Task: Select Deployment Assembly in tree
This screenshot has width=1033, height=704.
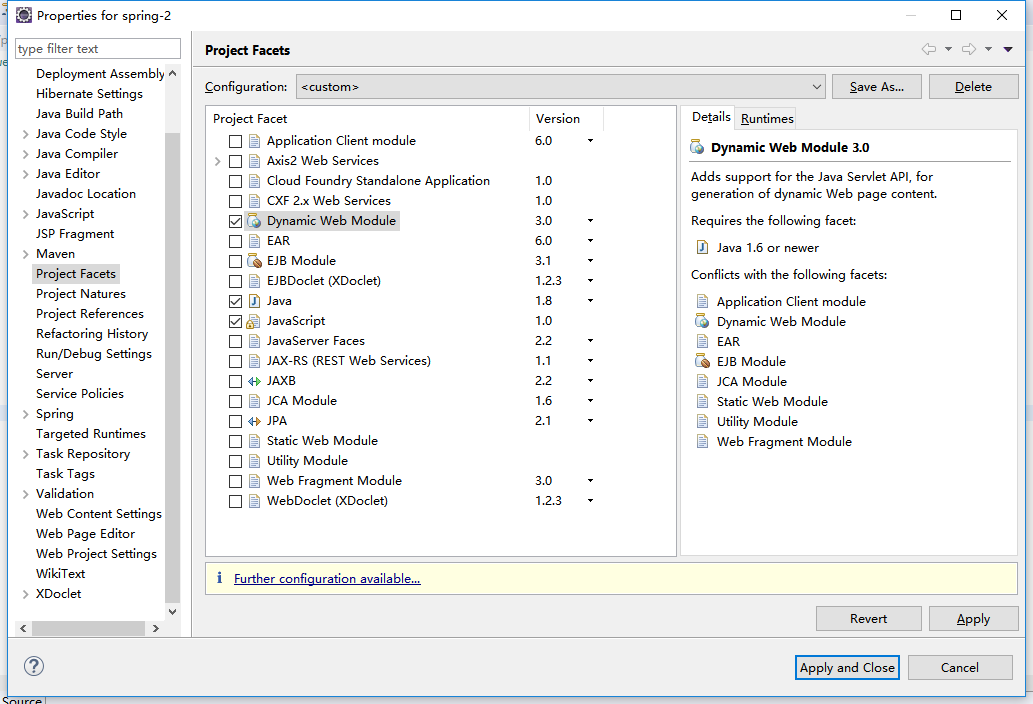Action: pos(100,74)
